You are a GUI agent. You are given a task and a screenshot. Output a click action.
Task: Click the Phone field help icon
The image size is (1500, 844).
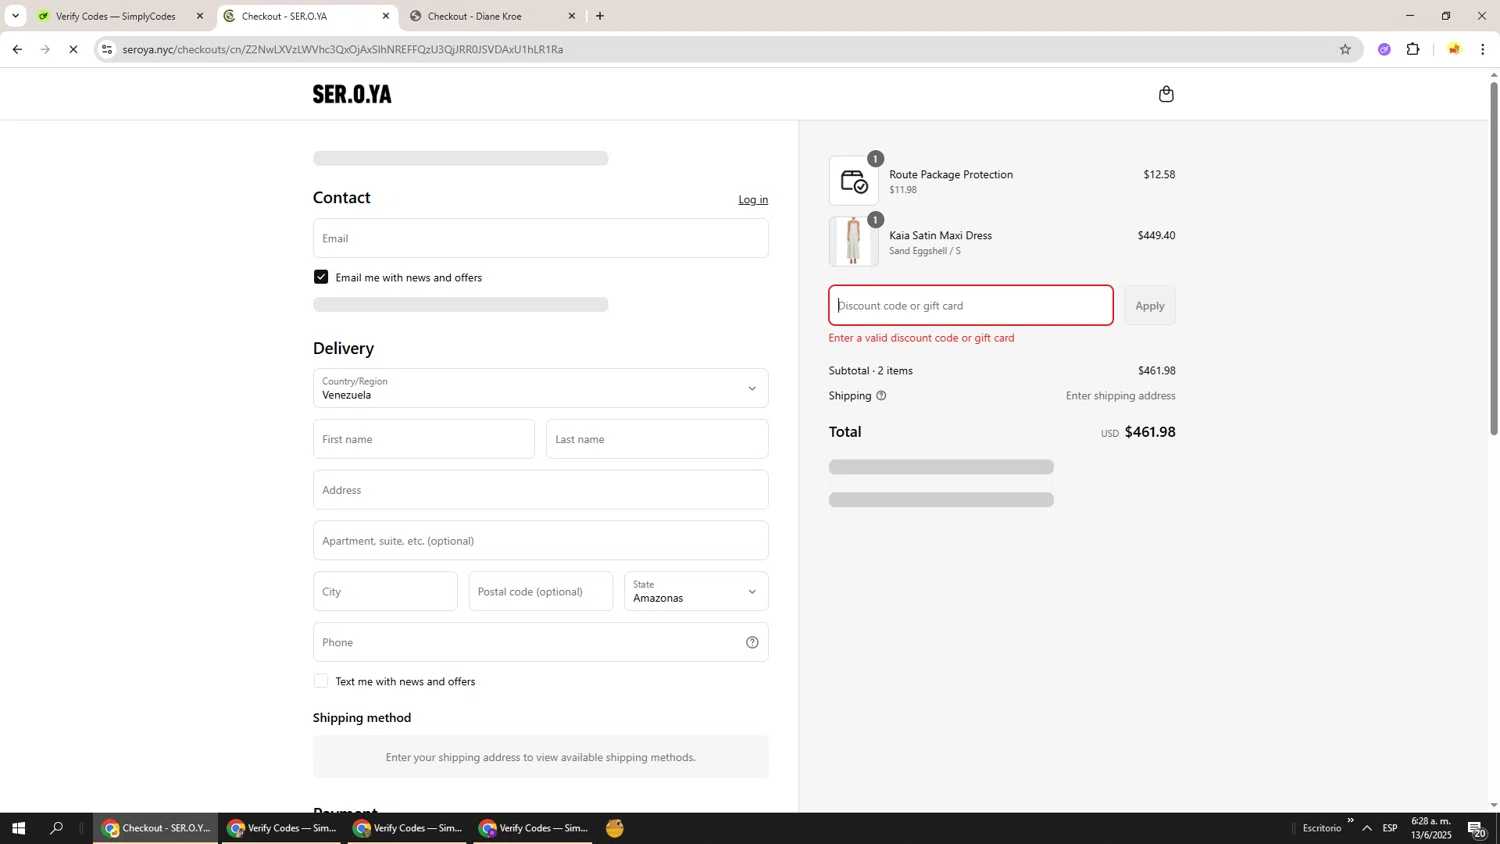752,642
